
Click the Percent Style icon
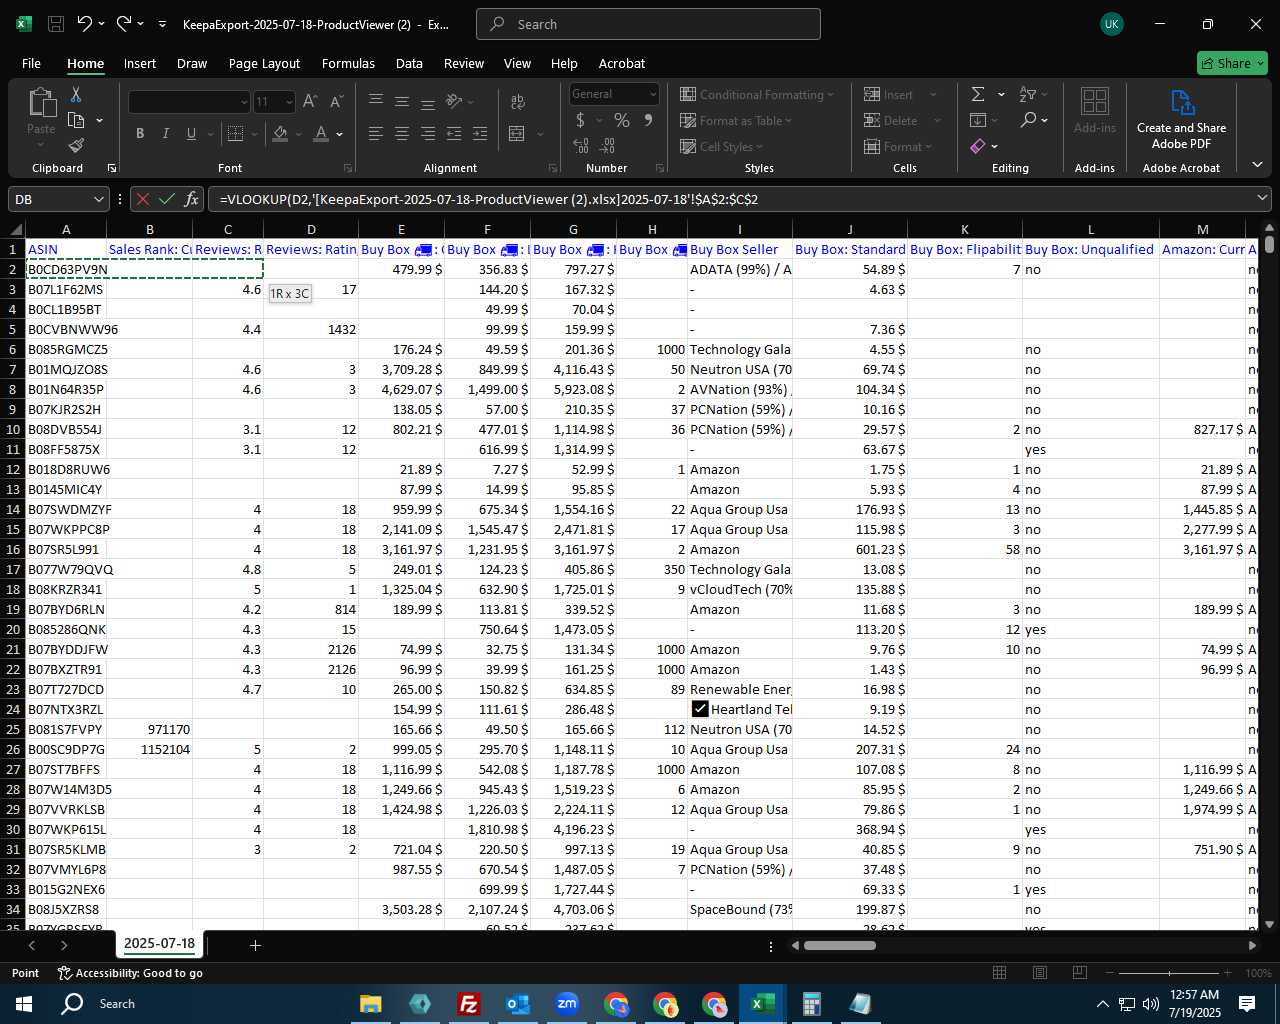(622, 120)
